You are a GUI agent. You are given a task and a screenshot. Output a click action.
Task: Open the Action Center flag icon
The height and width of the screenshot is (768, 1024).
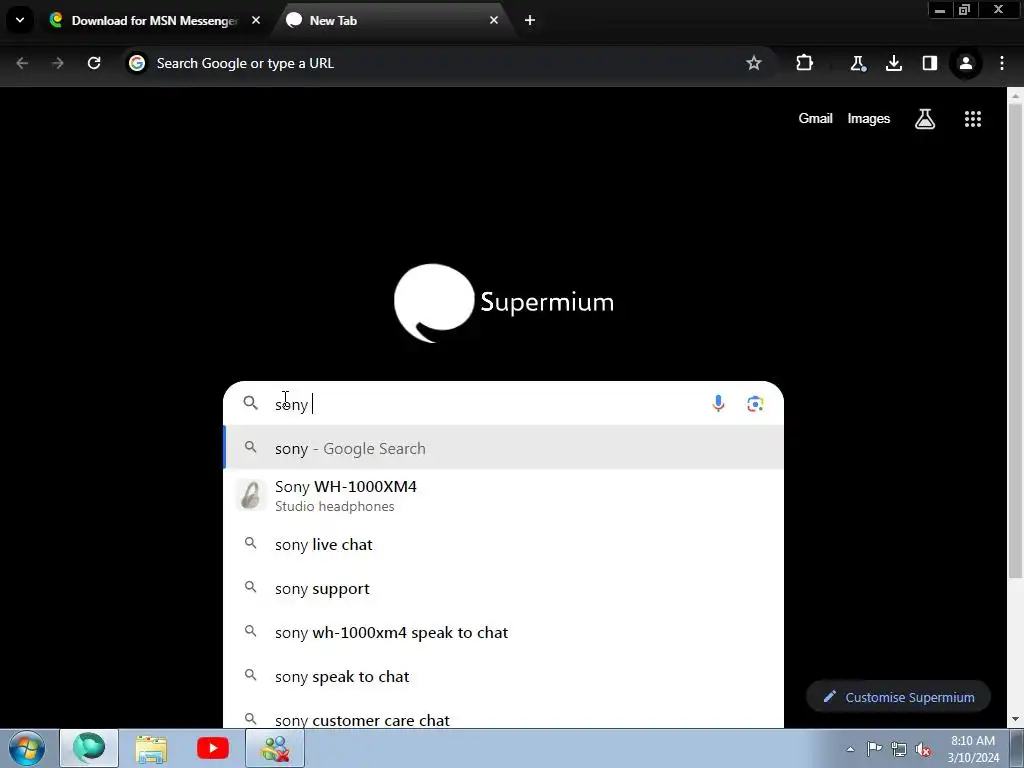pyautogui.click(x=874, y=749)
